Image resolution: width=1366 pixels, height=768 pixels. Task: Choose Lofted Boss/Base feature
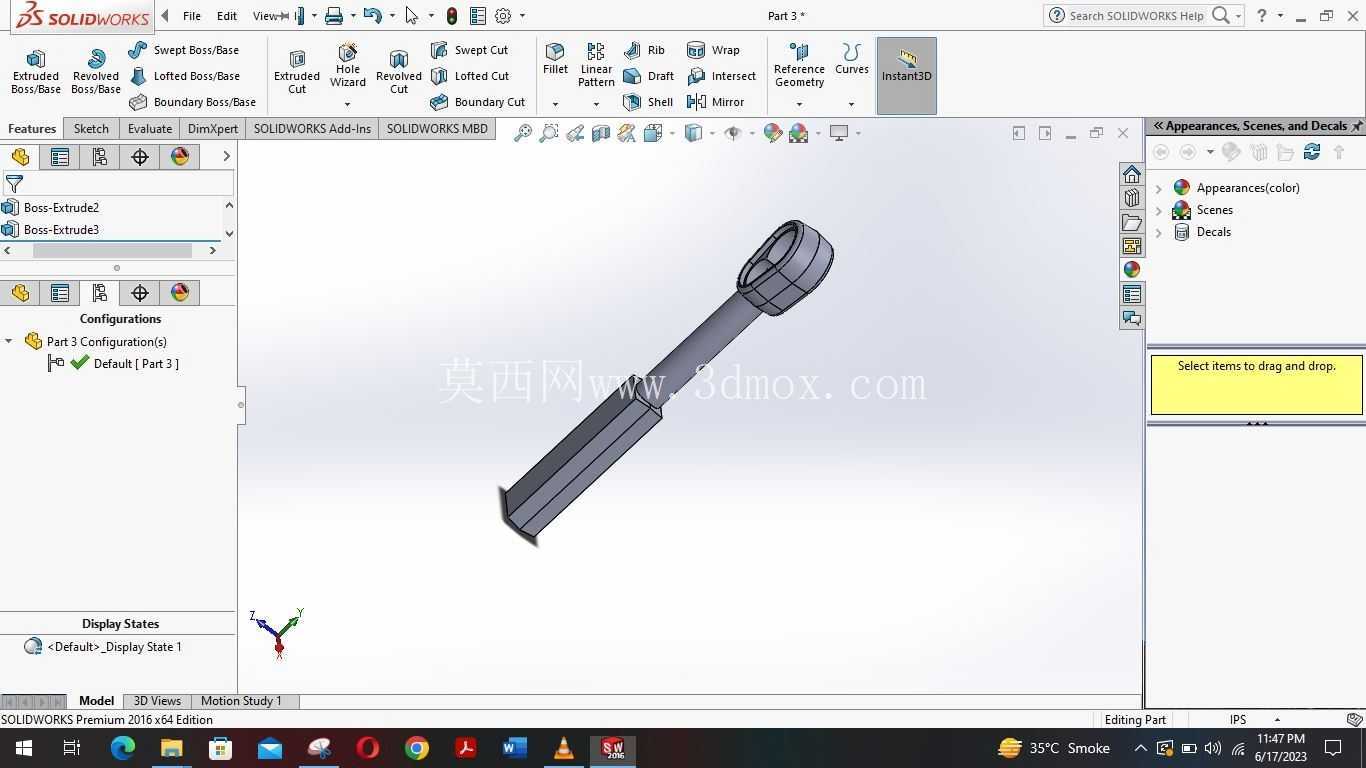tap(184, 76)
